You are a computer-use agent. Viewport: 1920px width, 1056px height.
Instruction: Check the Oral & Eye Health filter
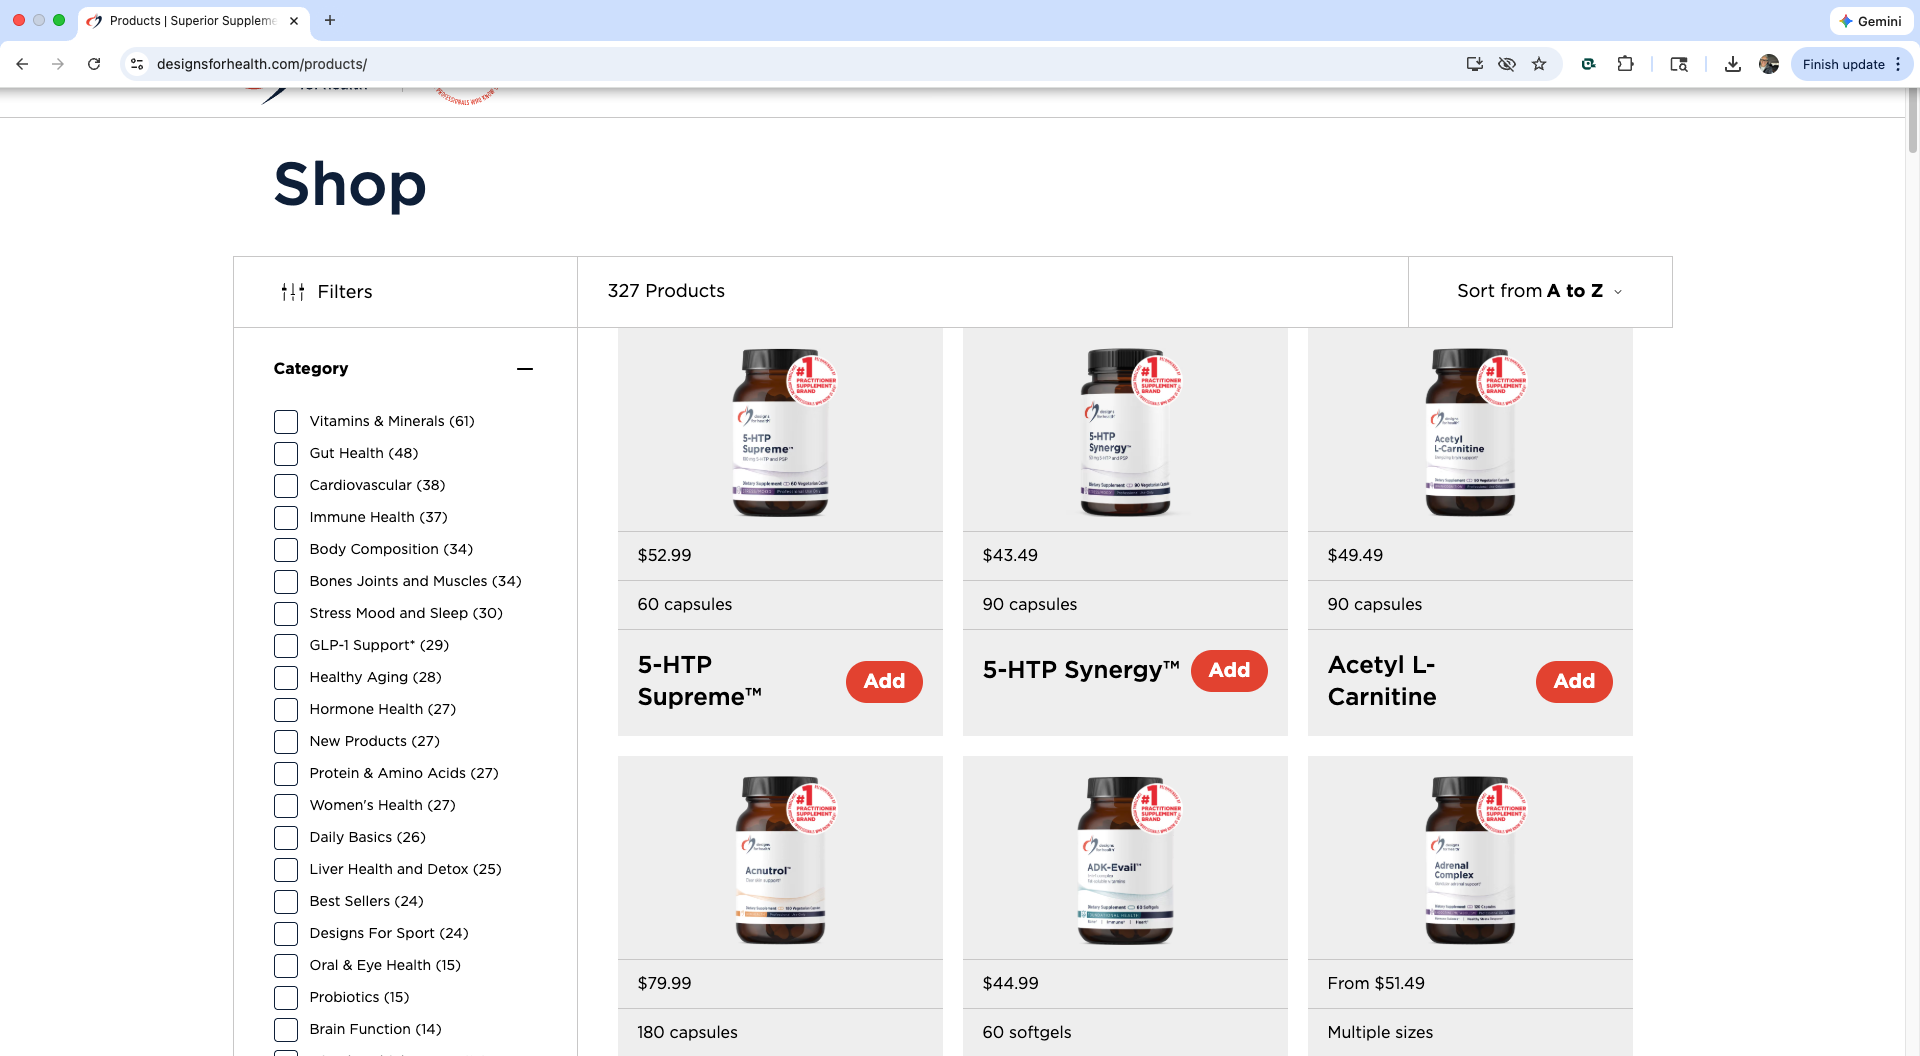click(286, 966)
